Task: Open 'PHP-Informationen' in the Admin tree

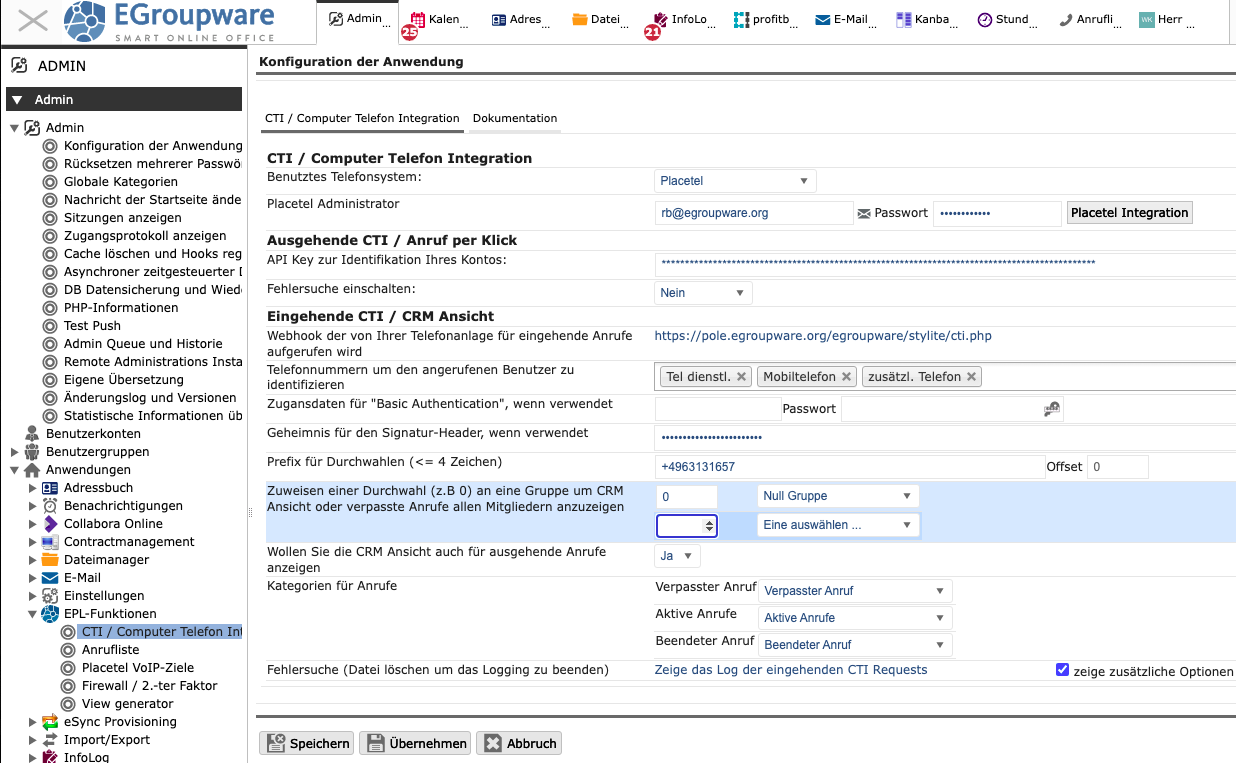Action: (121, 308)
